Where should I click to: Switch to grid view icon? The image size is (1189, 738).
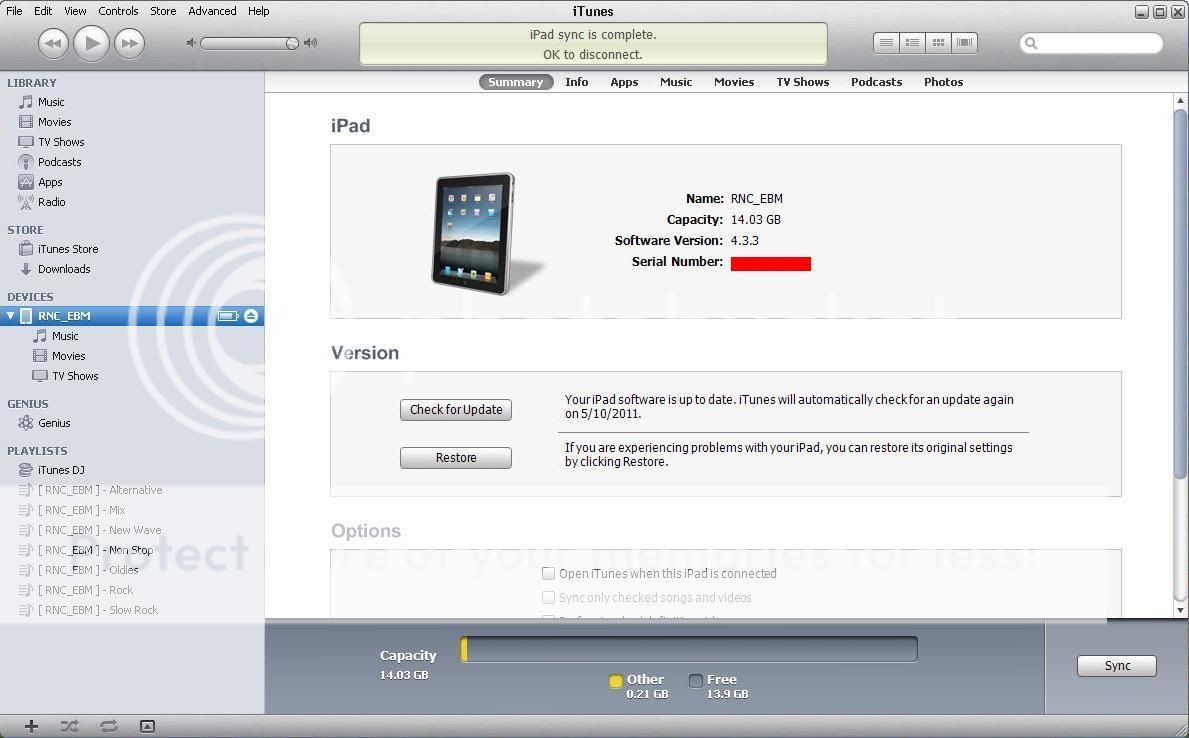coord(938,43)
